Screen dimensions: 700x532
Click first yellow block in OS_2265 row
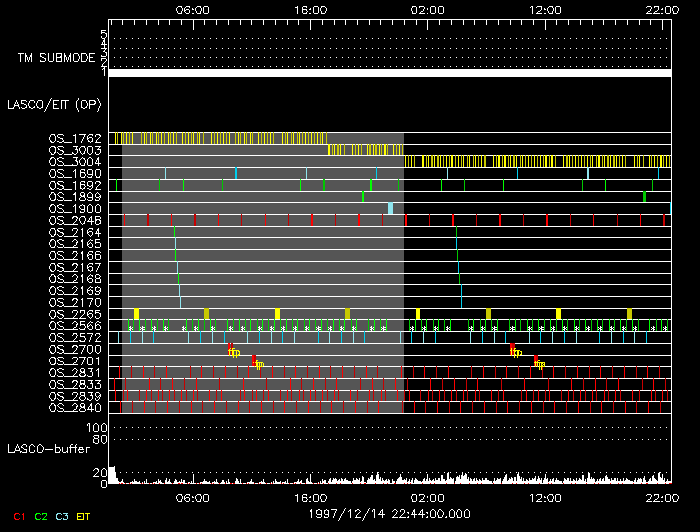(x=136, y=314)
